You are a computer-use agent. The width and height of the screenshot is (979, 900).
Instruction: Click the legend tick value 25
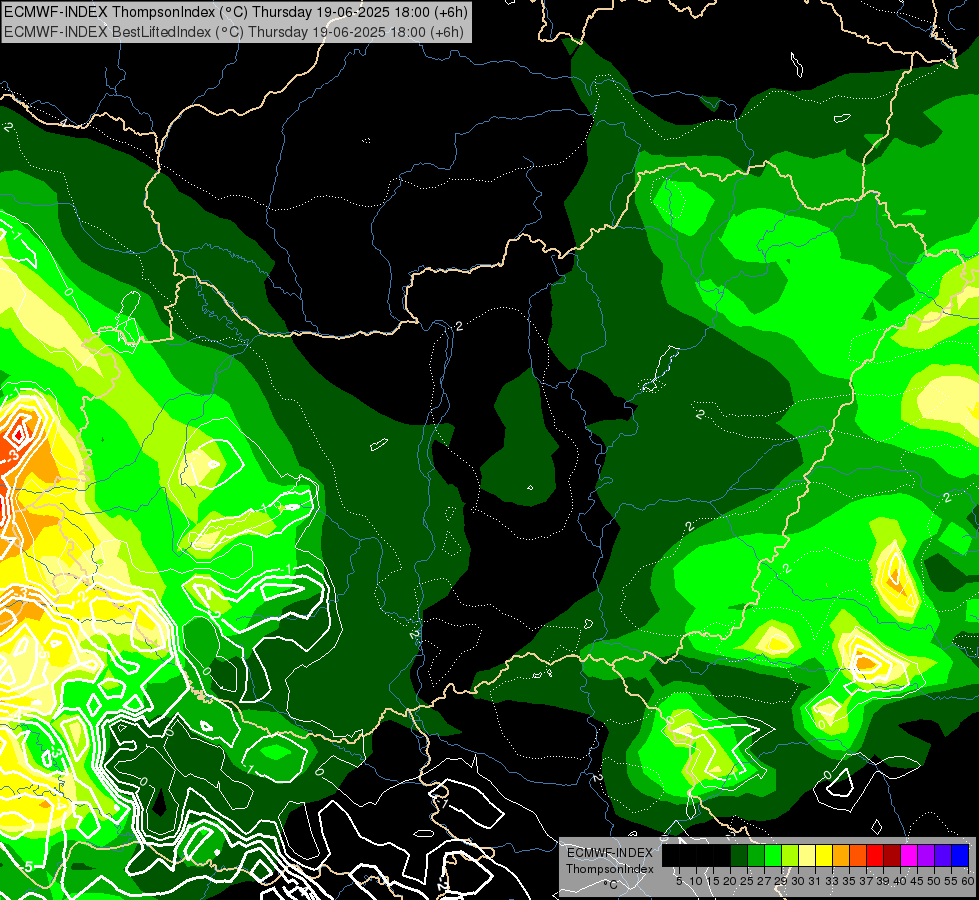pyautogui.click(x=747, y=881)
